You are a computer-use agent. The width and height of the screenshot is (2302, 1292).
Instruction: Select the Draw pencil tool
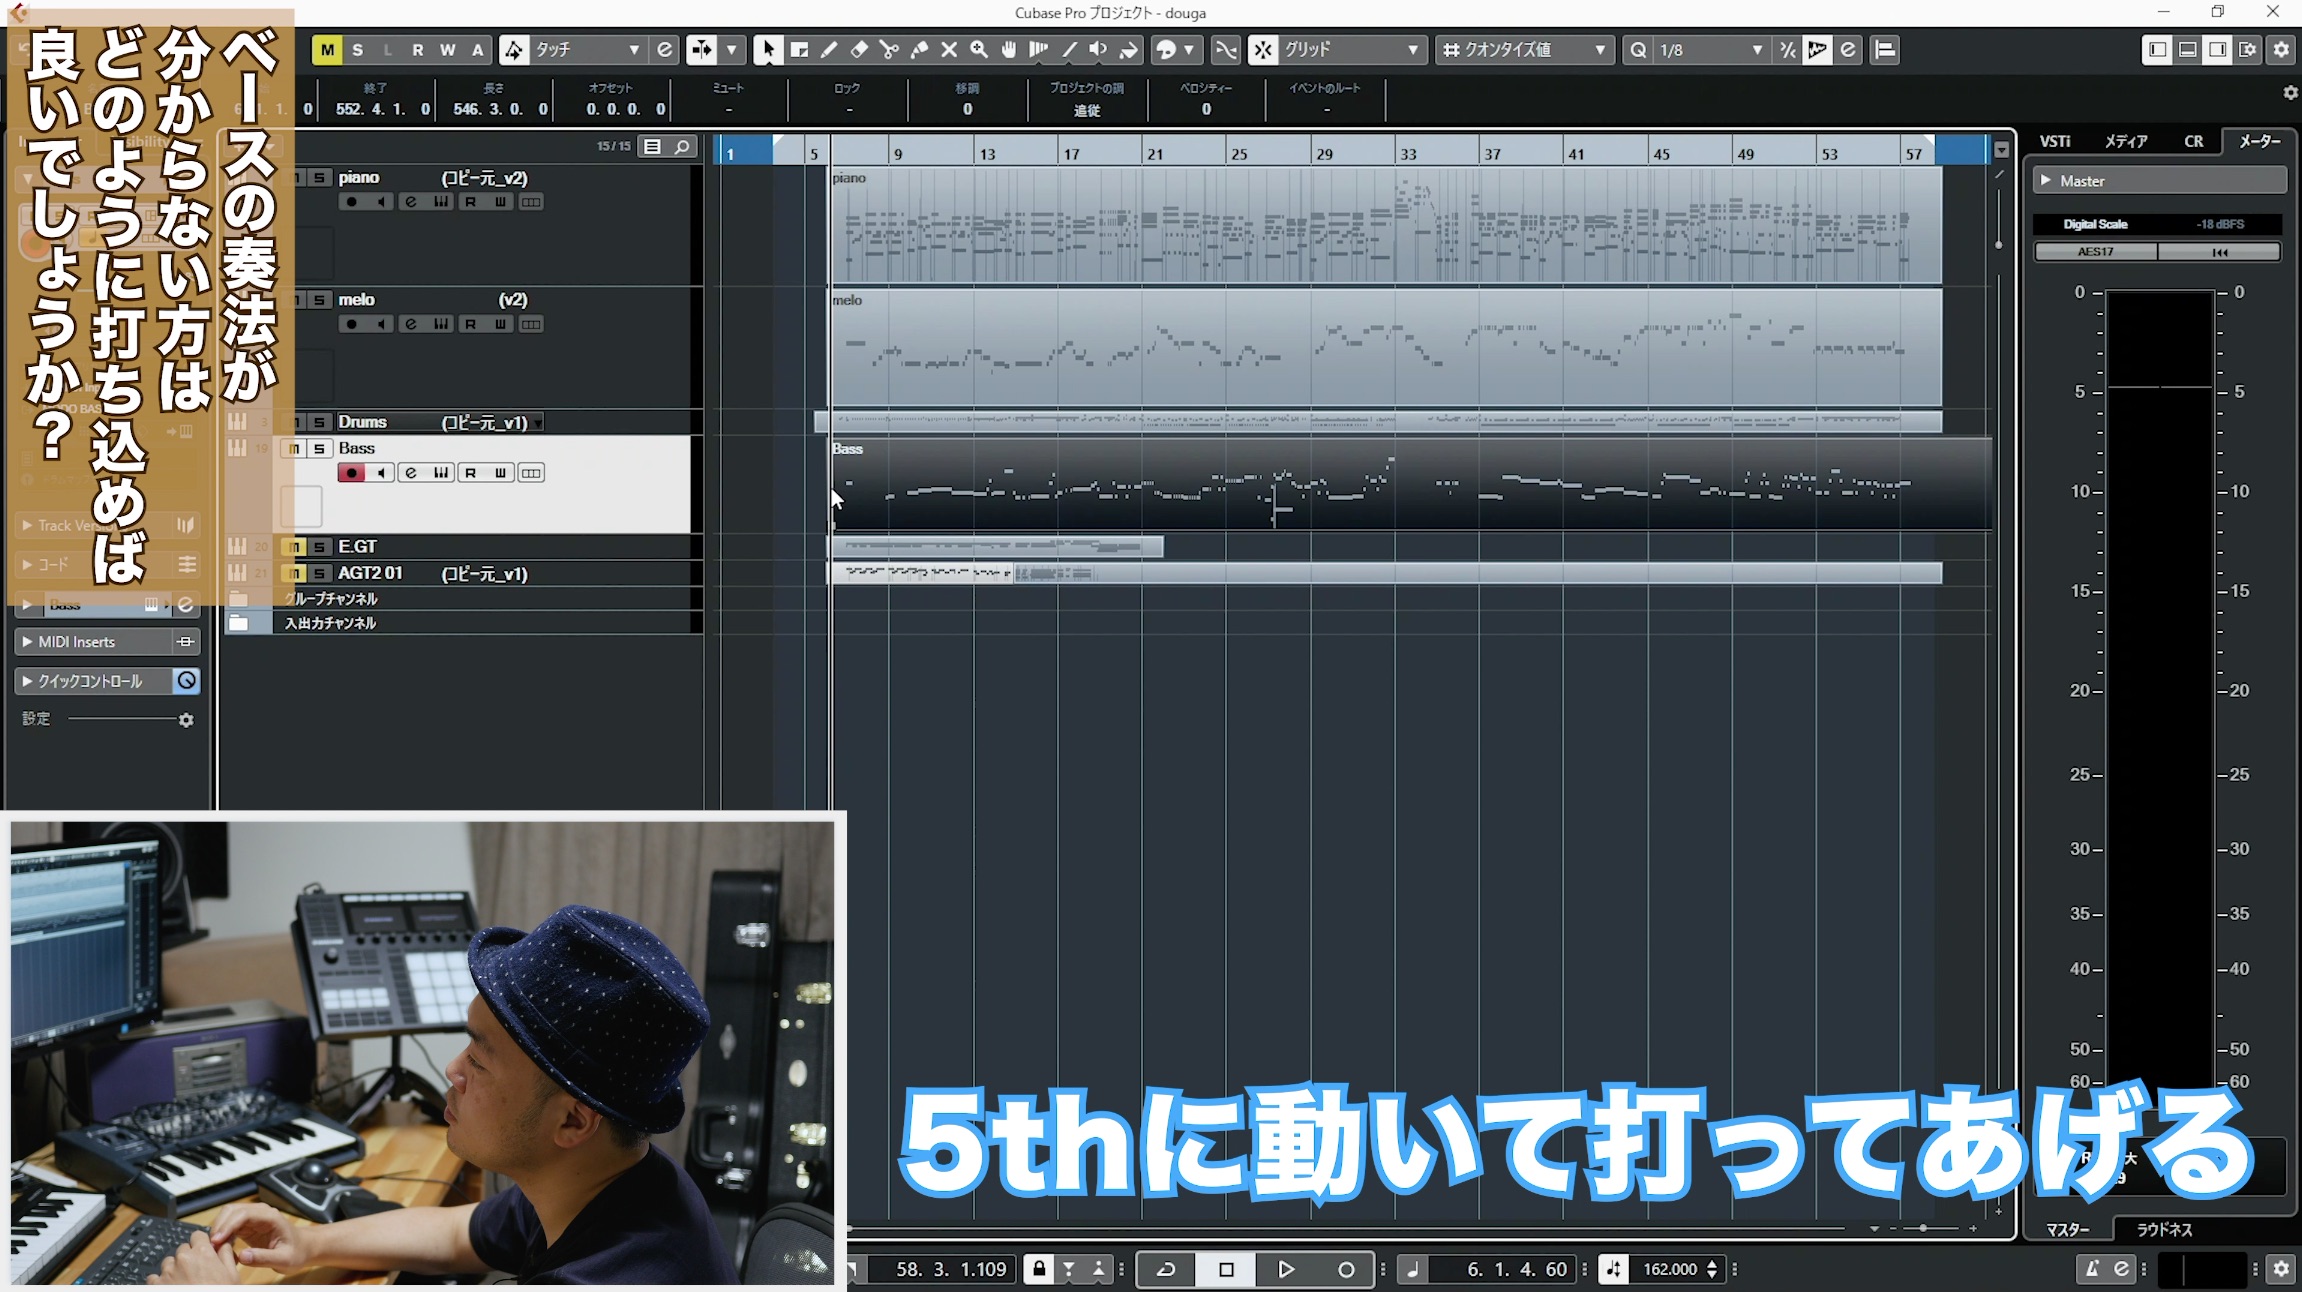(x=829, y=50)
